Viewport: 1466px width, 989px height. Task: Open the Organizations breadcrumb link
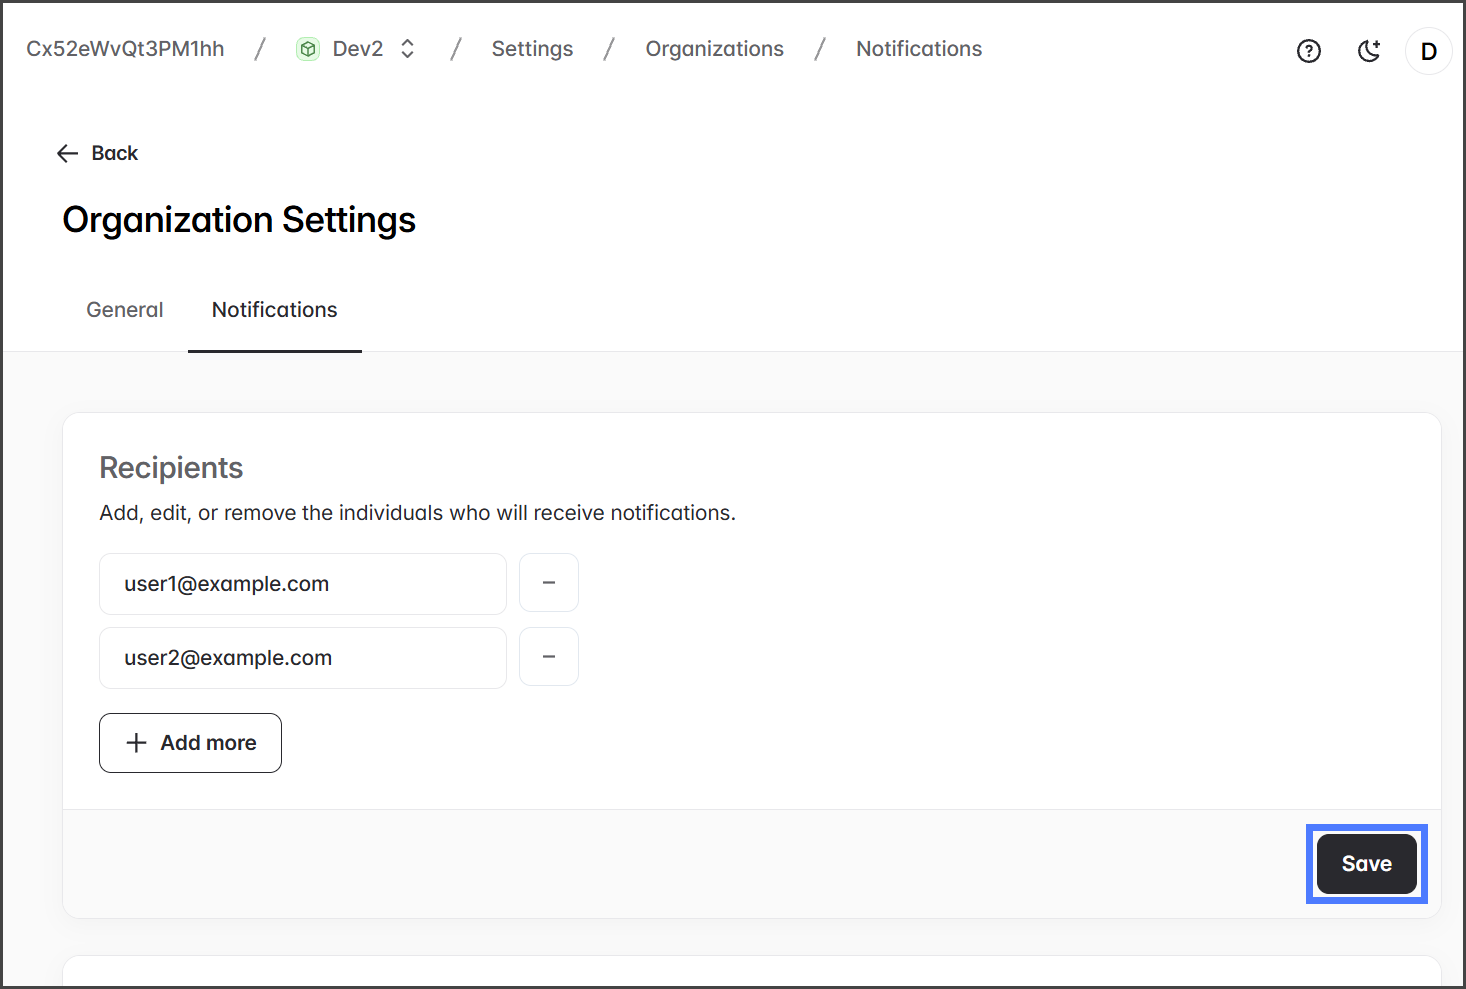[x=714, y=49]
